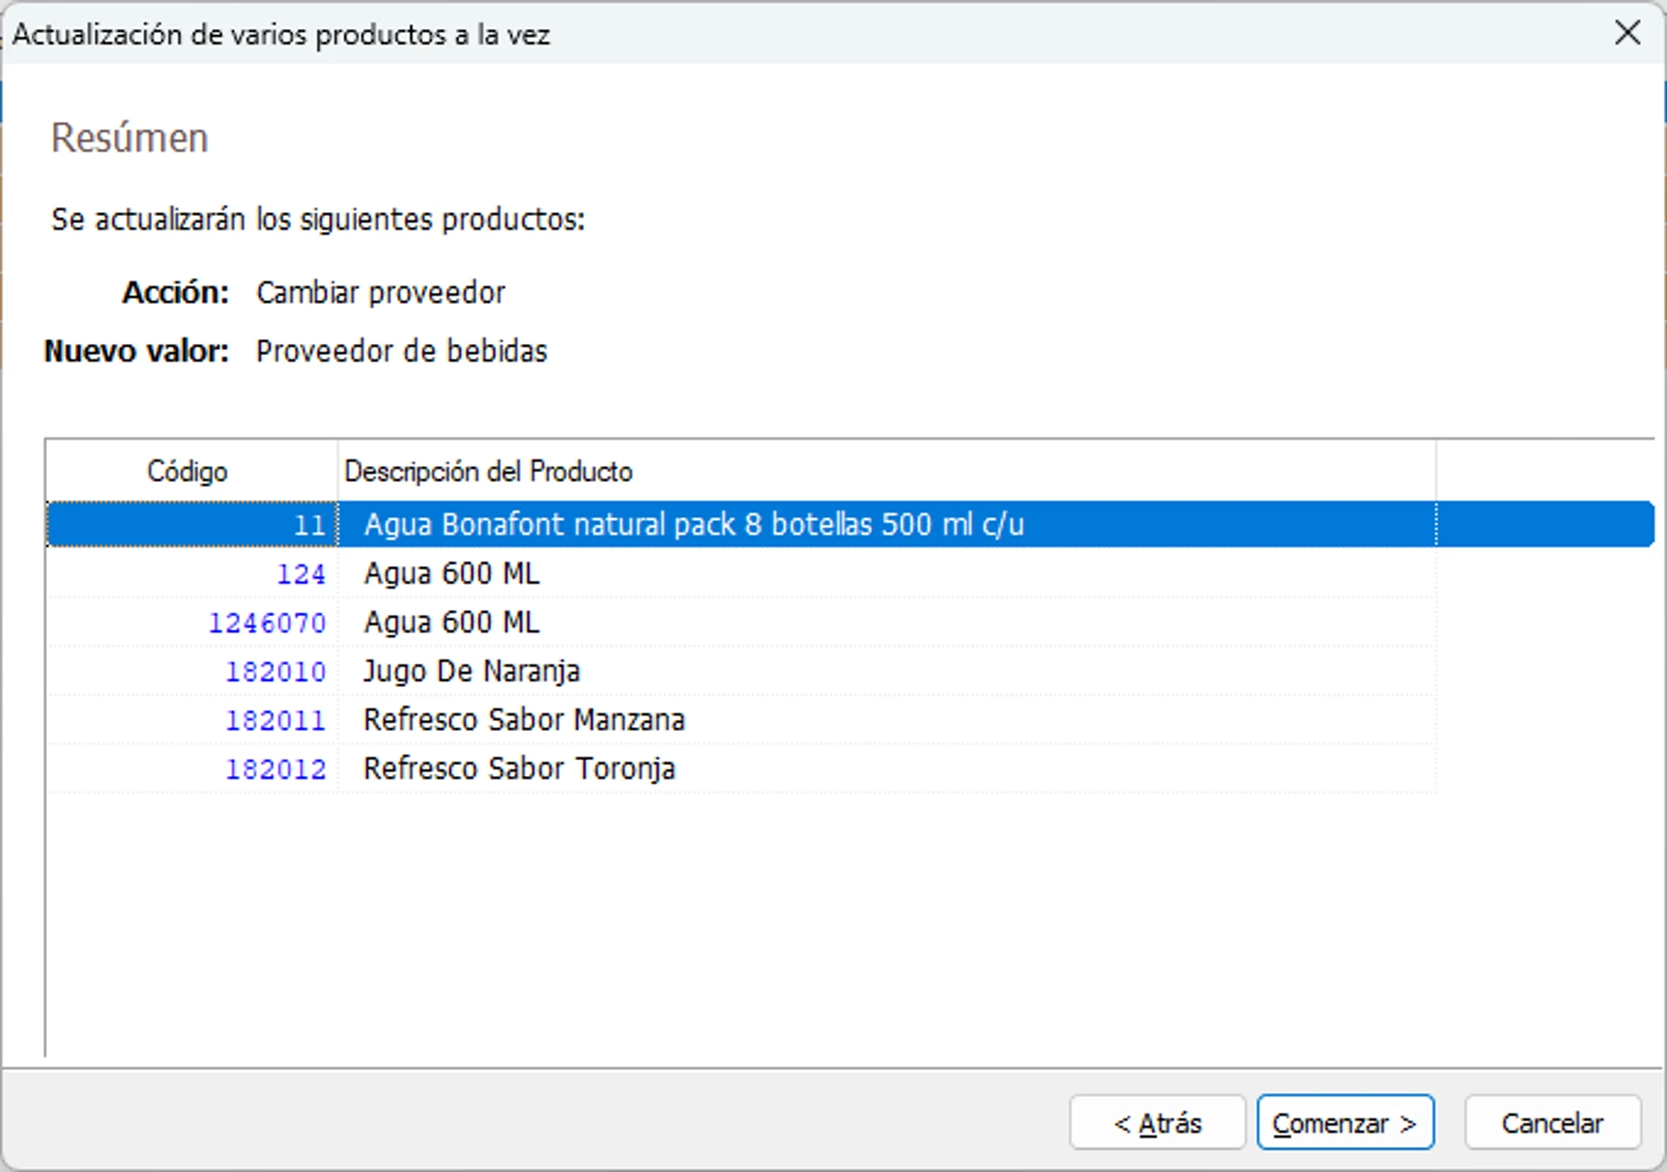Click the Proveedor de bebidas new value text
The width and height of the screenshot is (1667, 1172).
401,351
